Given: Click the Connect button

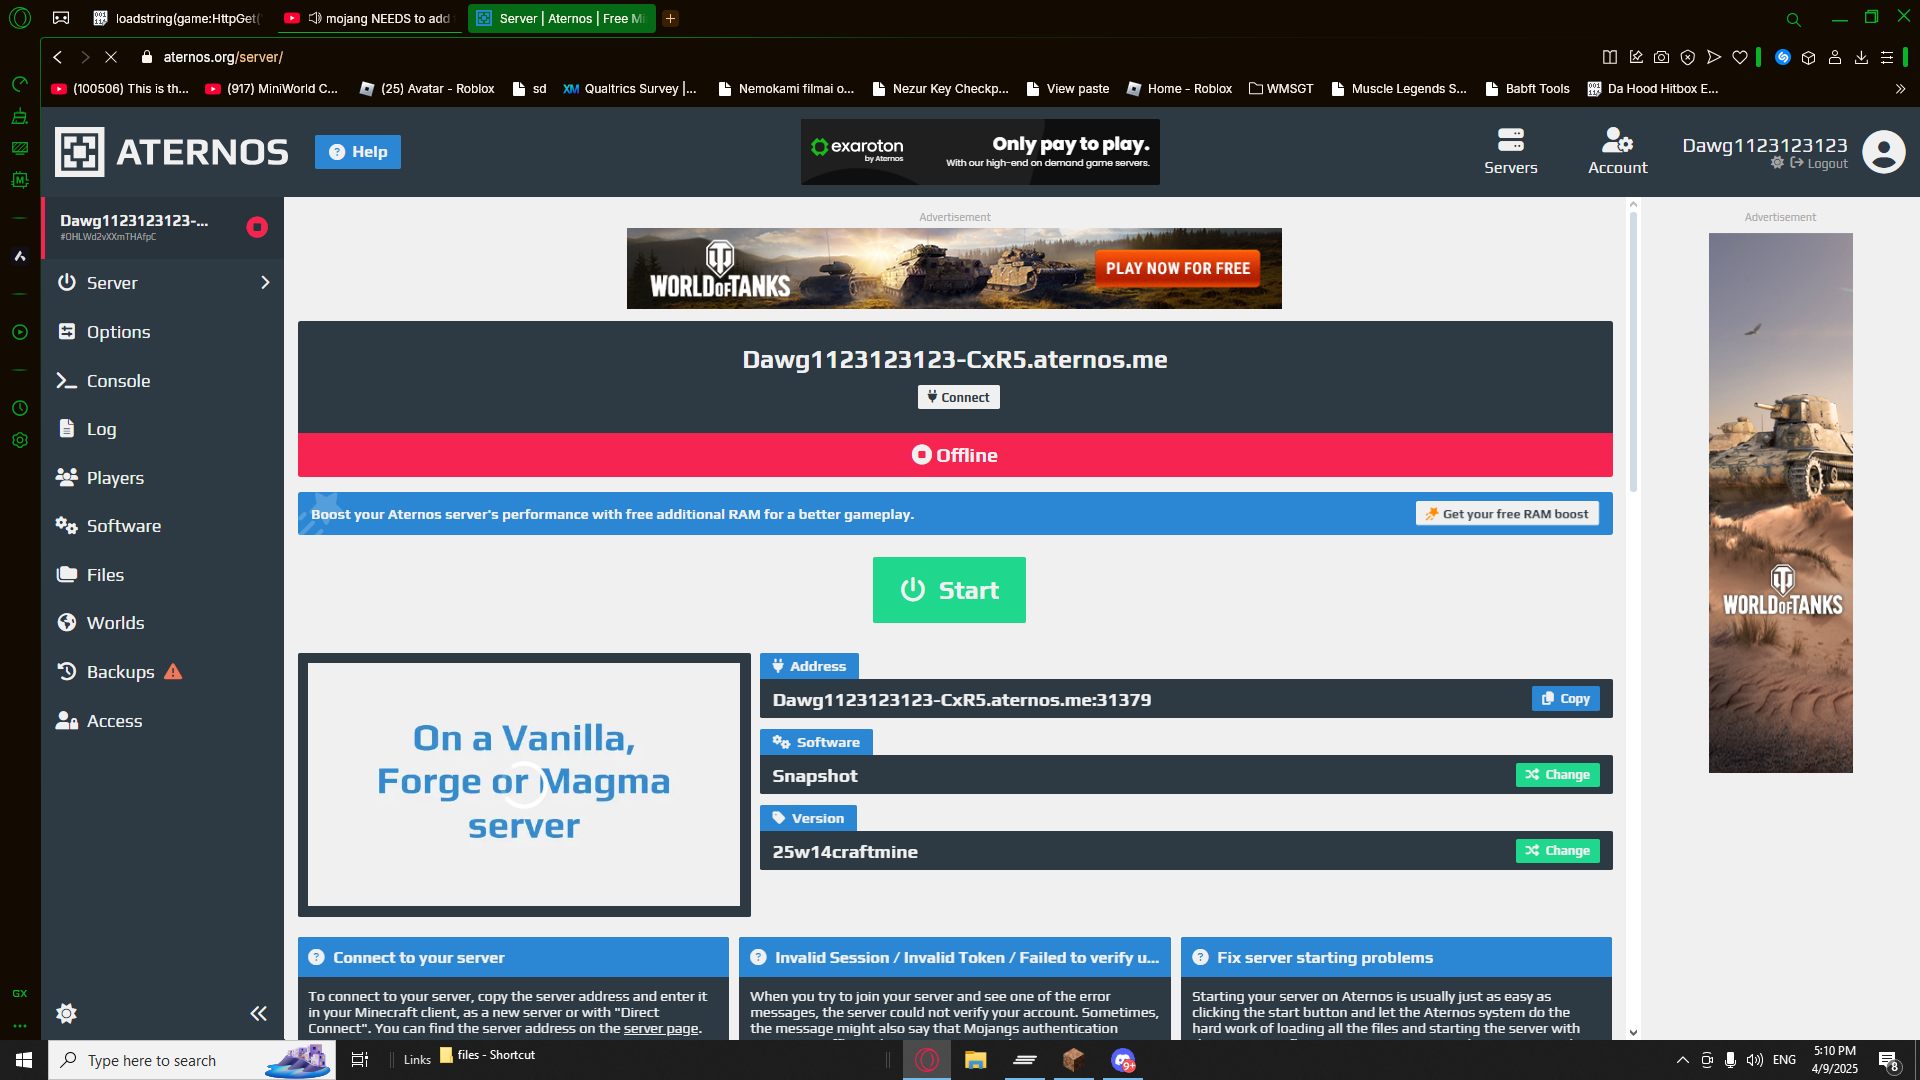Looking at the screenshot, I should pos(958,397).
